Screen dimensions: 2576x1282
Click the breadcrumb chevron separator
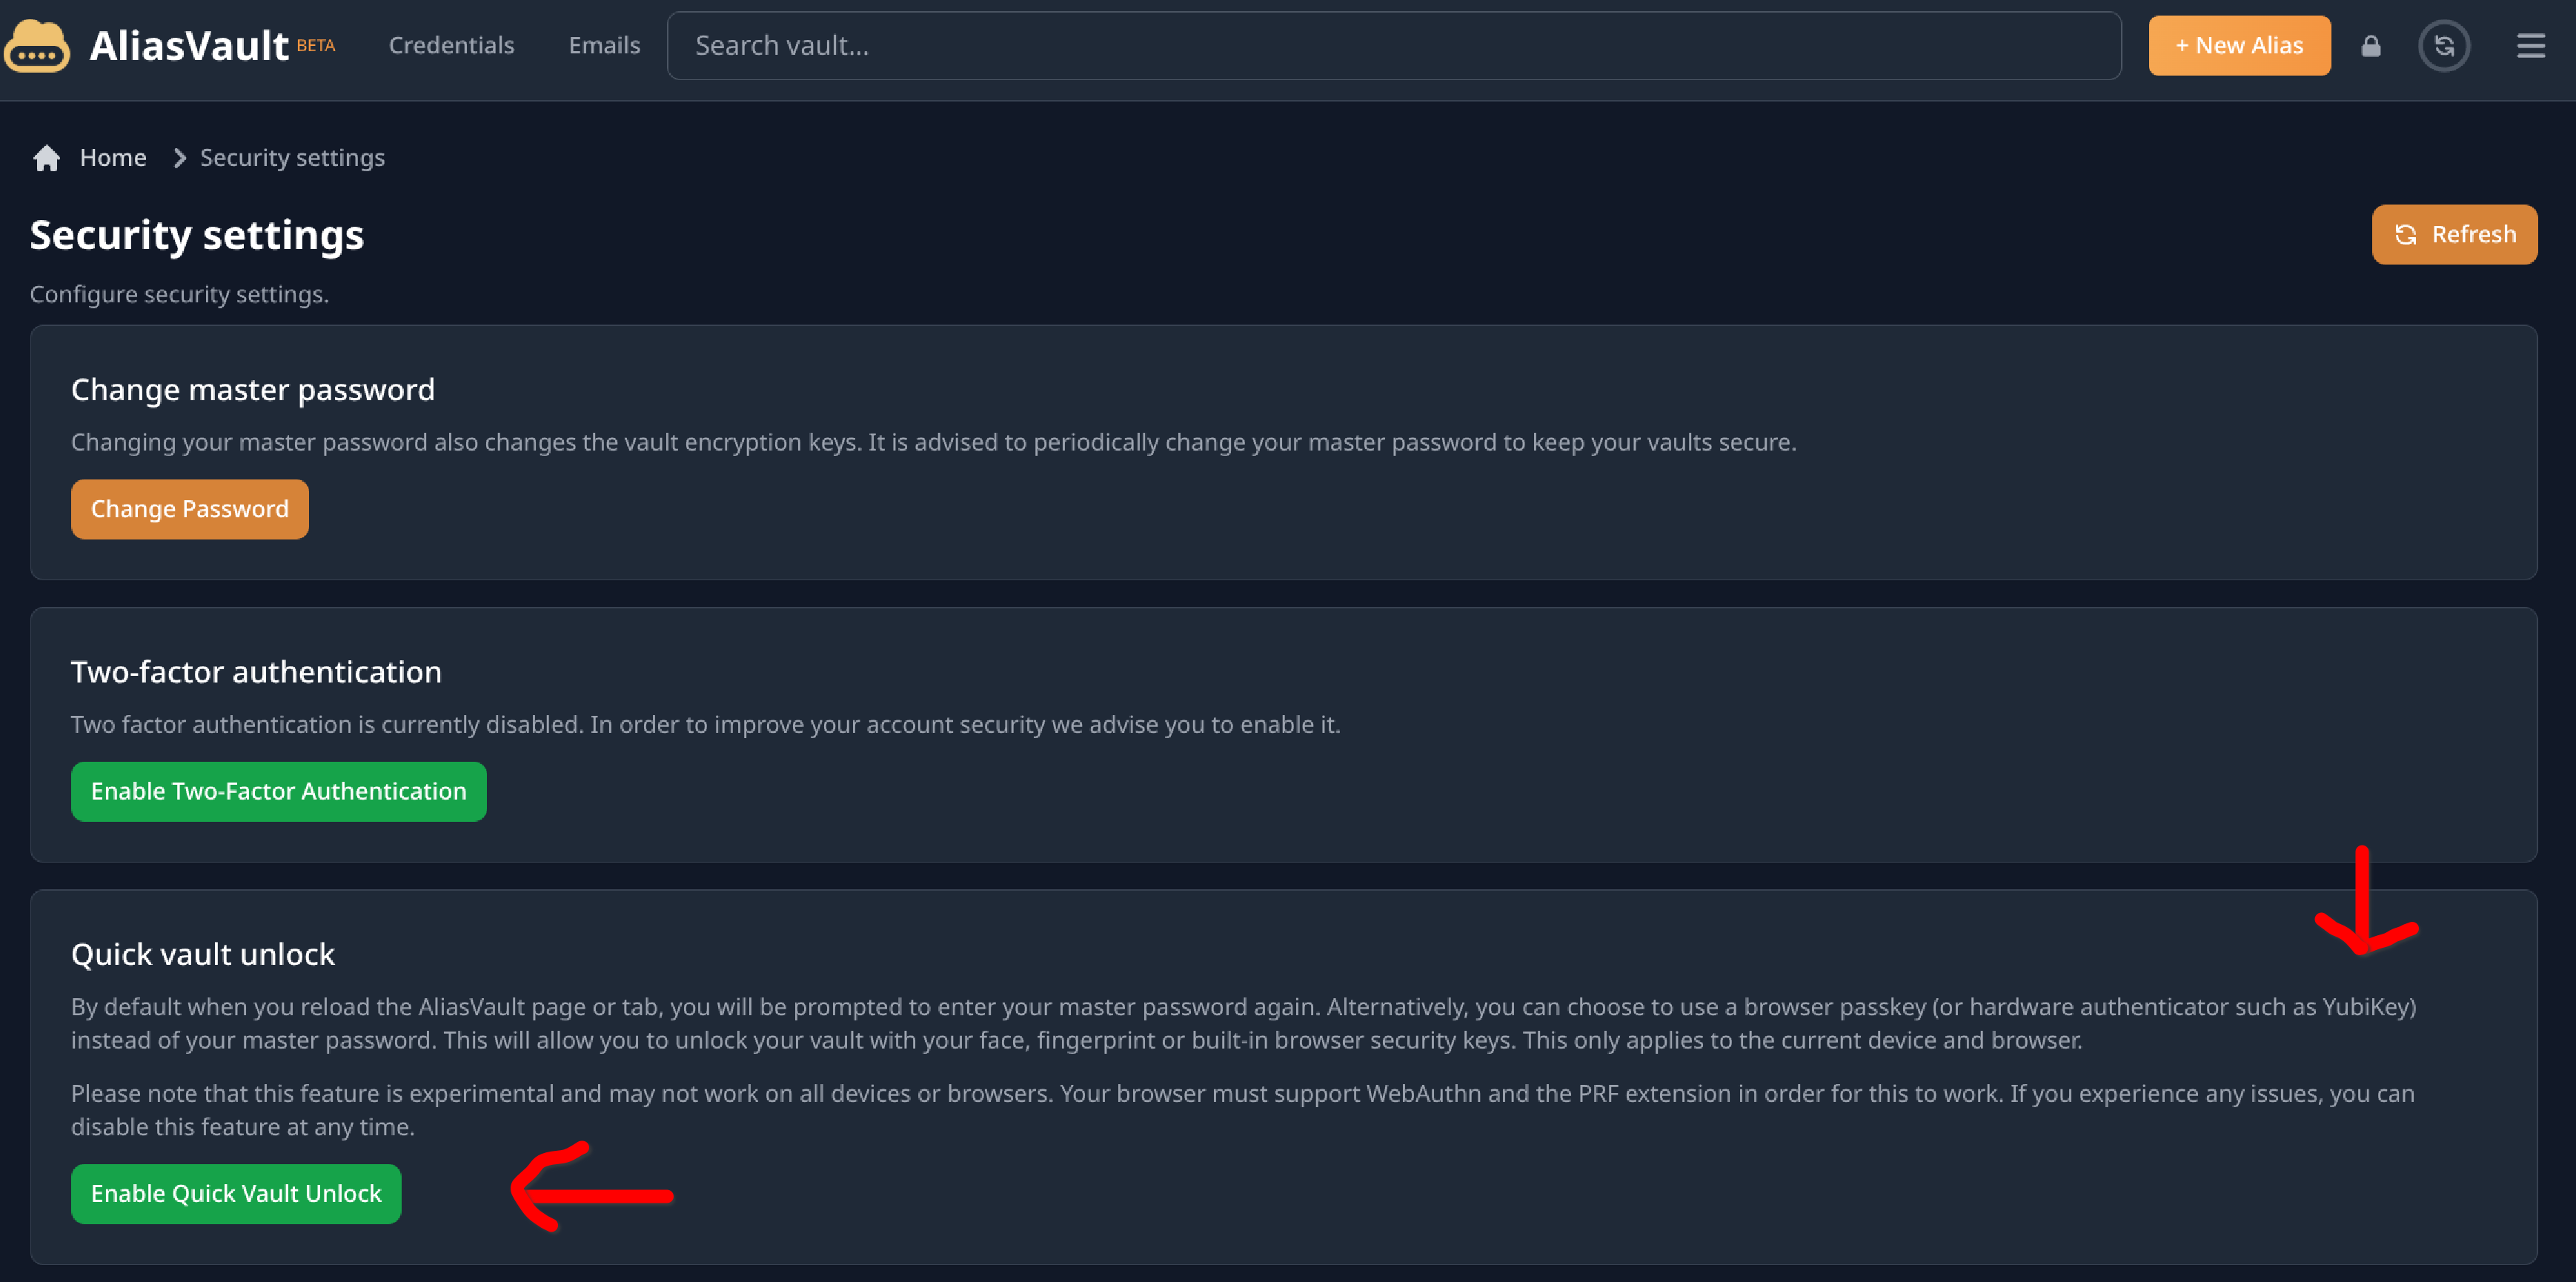pyautogui.click(x=180, y=158)
